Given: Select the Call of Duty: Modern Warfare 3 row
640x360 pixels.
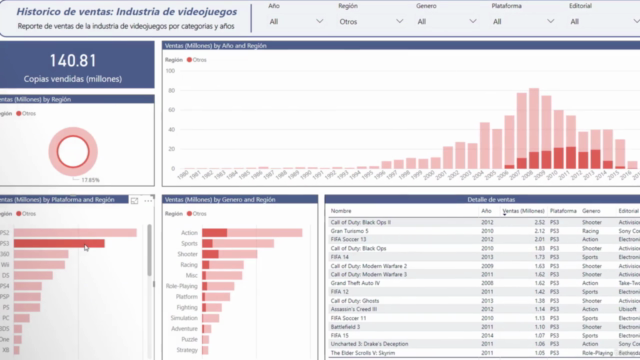Looking at the screenshot, I should [x=484, y=275].
